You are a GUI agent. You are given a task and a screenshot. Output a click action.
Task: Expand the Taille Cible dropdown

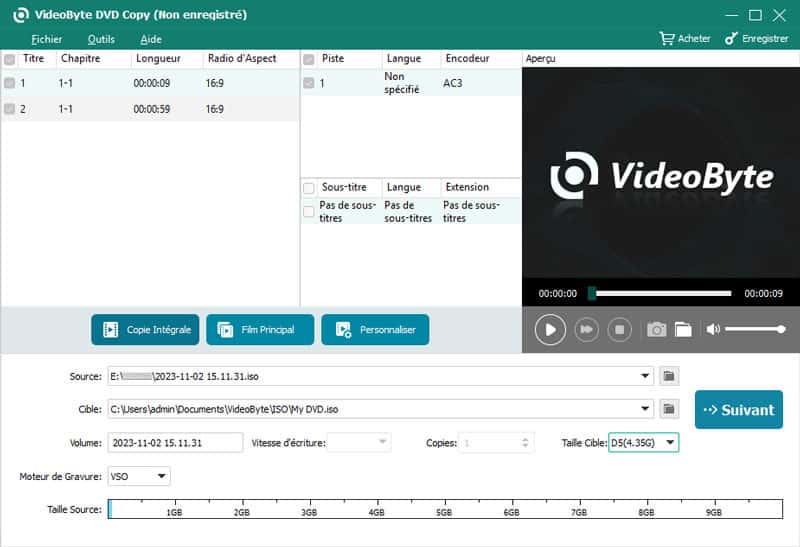[x=670, y=442]
